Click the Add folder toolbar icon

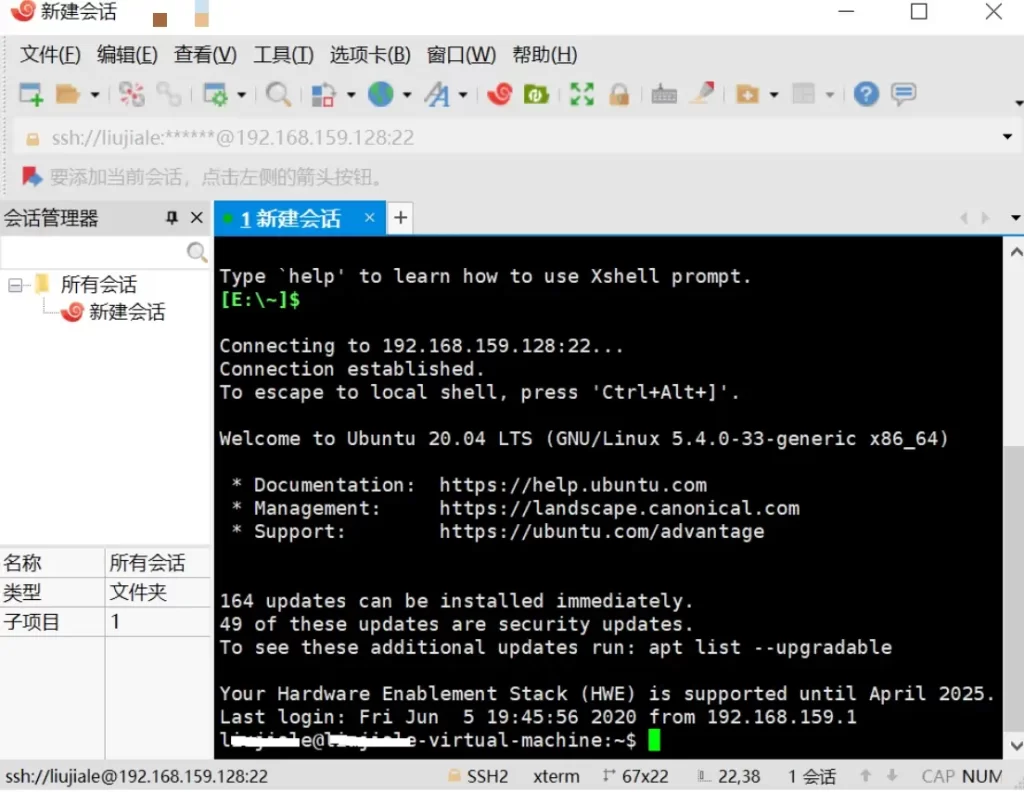(x=747, y=95)
